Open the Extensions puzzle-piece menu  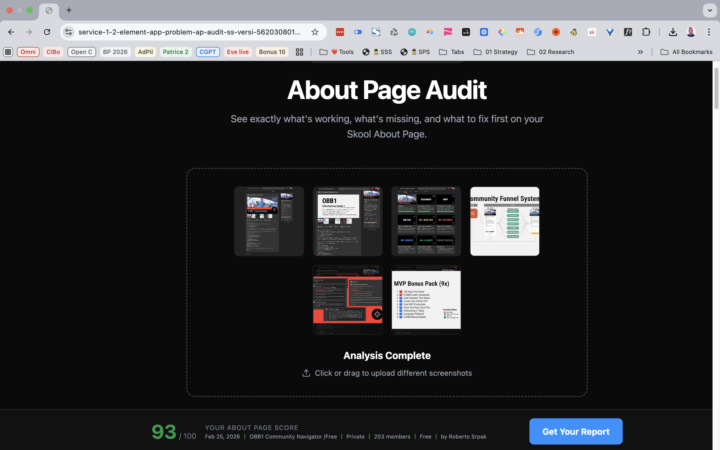(646, 32)
